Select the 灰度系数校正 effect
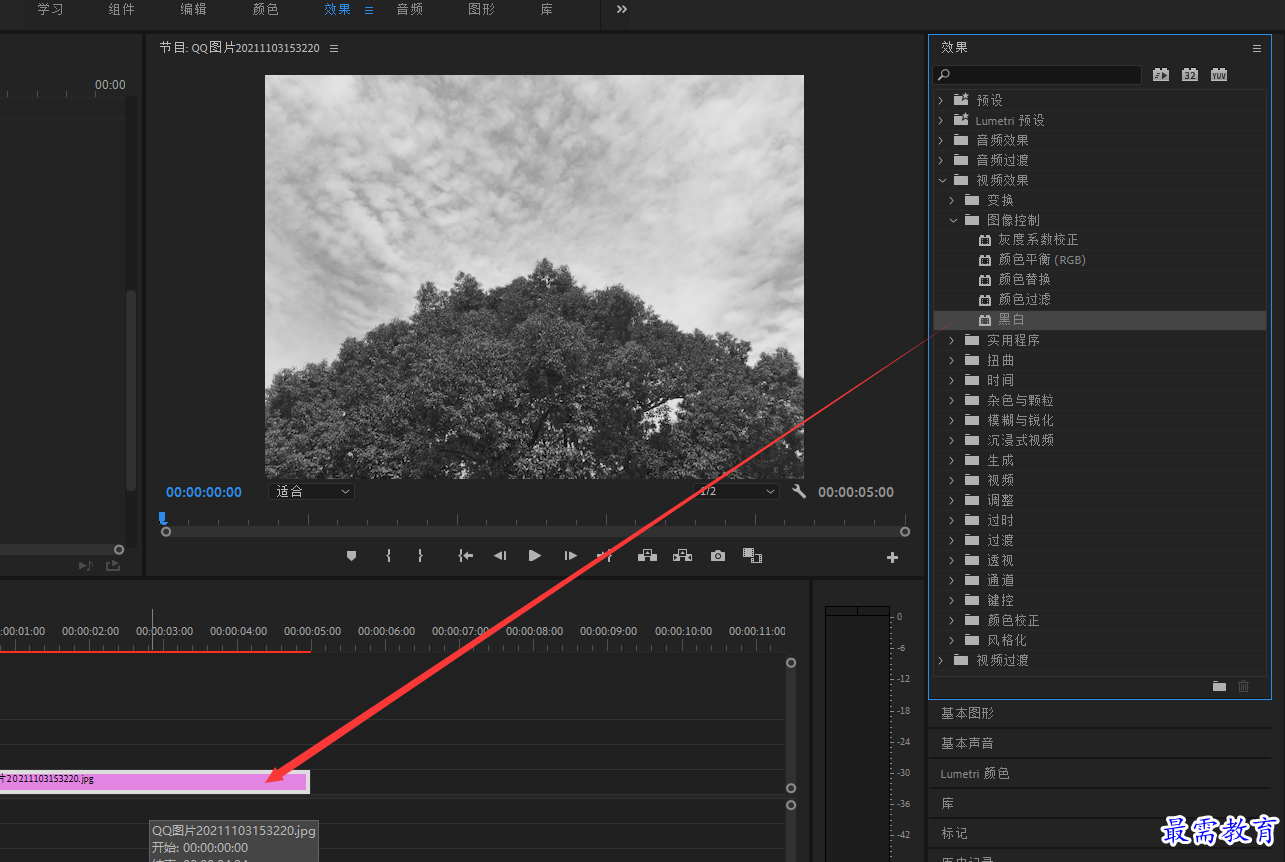 click(1039, 240)
